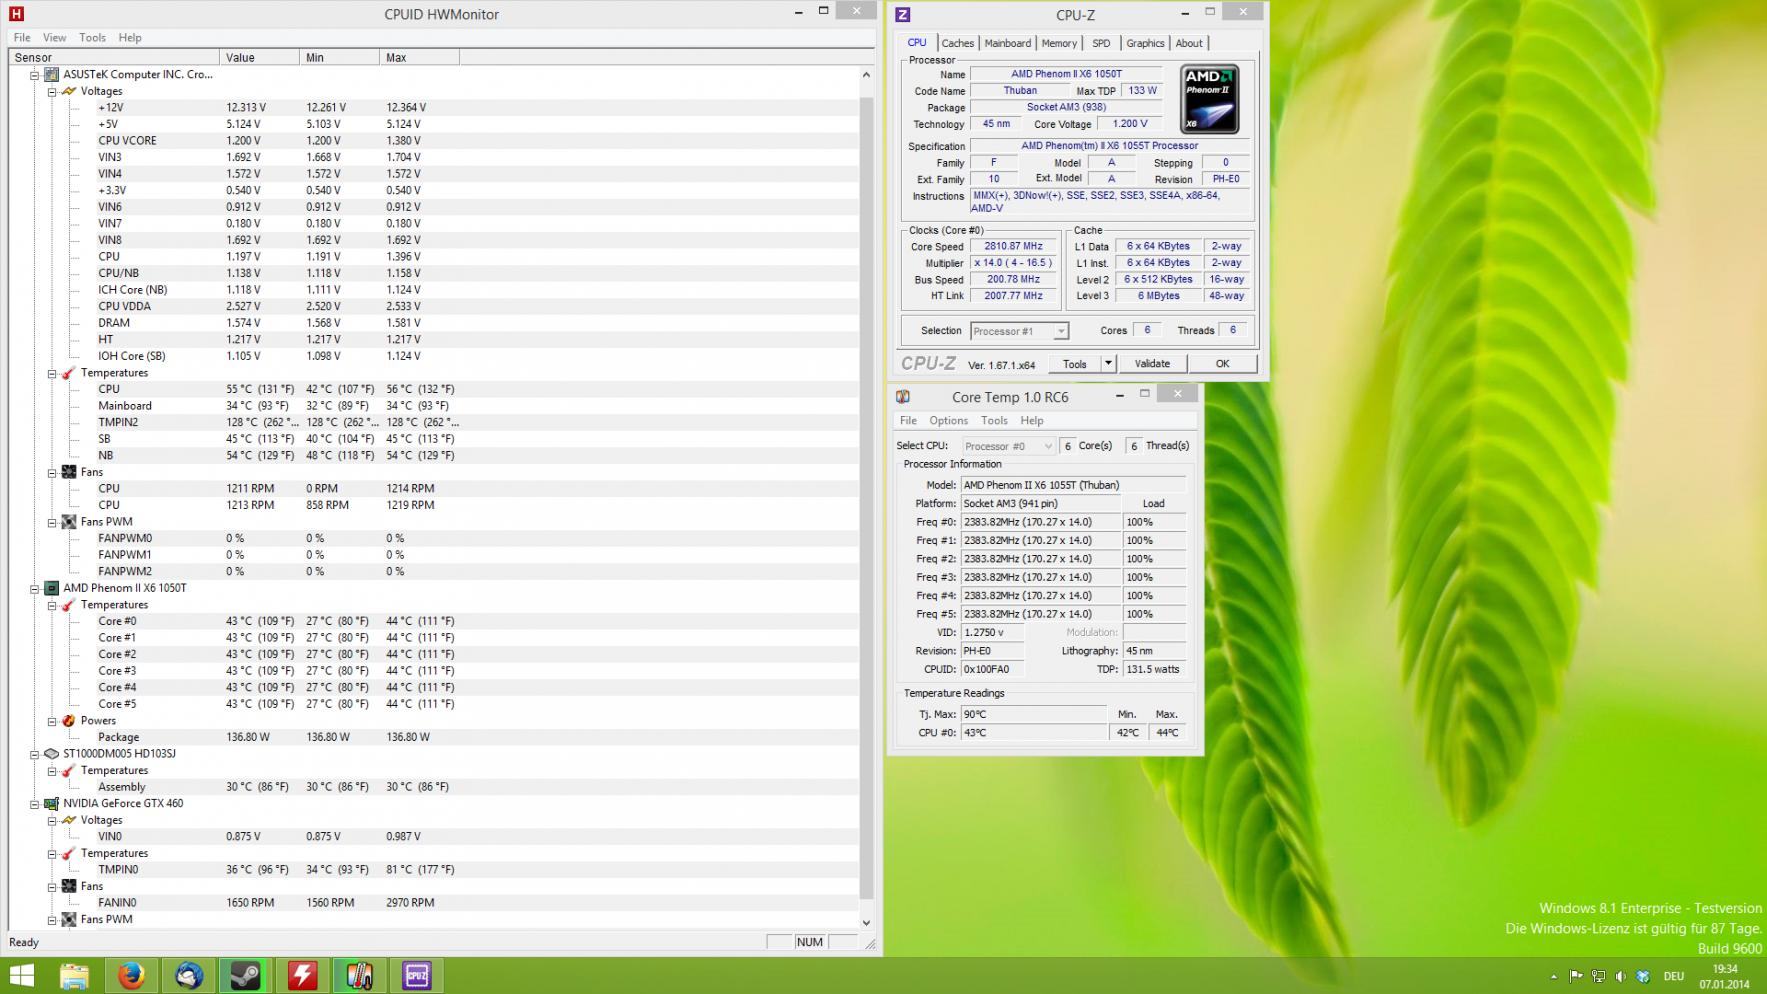The height and width of the screenshot is (994, 1767).
Task: Switch to CPU-Z About tab
Action: pos(1189,43)
